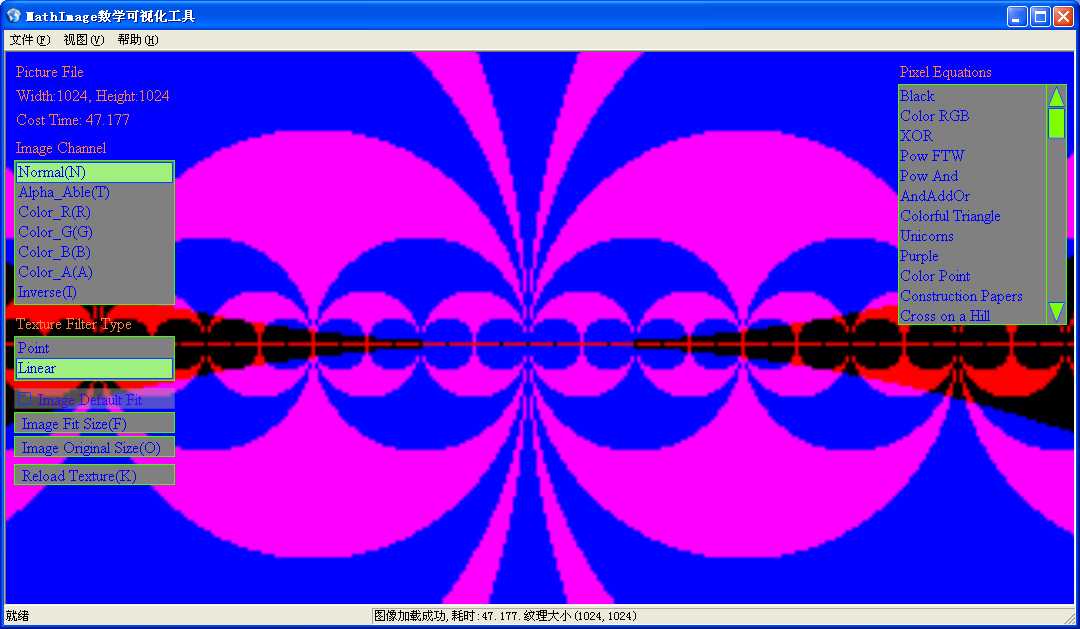The width and height of the screenshot is (1080, 629).
Task: Select the Color Point pixel equation
Action: coord(972,276)
